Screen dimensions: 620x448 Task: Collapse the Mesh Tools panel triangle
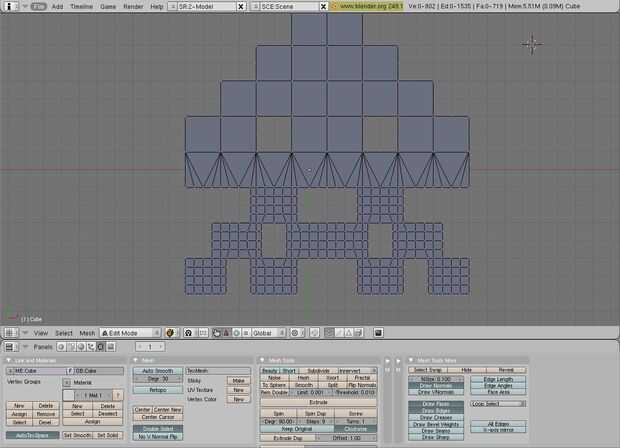point(262,360)
